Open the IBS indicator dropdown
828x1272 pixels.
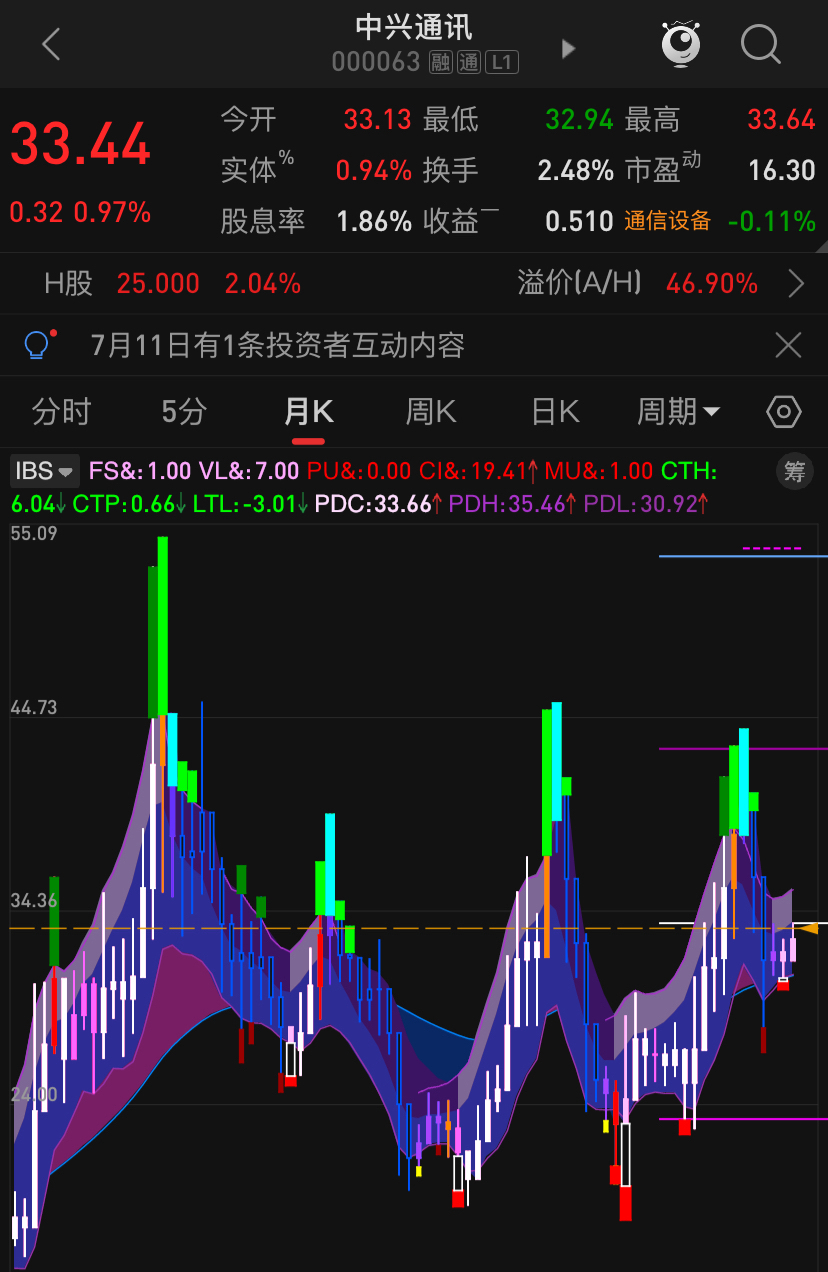click(x=45, y=470)
